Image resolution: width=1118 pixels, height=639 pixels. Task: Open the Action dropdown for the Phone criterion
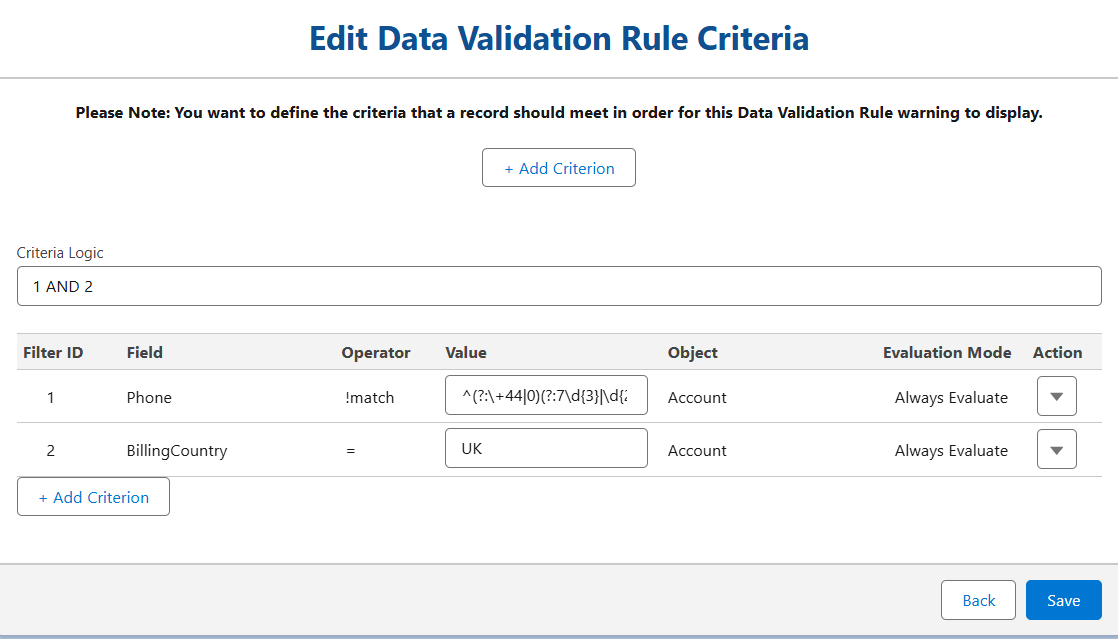[x=1056, y=396]
